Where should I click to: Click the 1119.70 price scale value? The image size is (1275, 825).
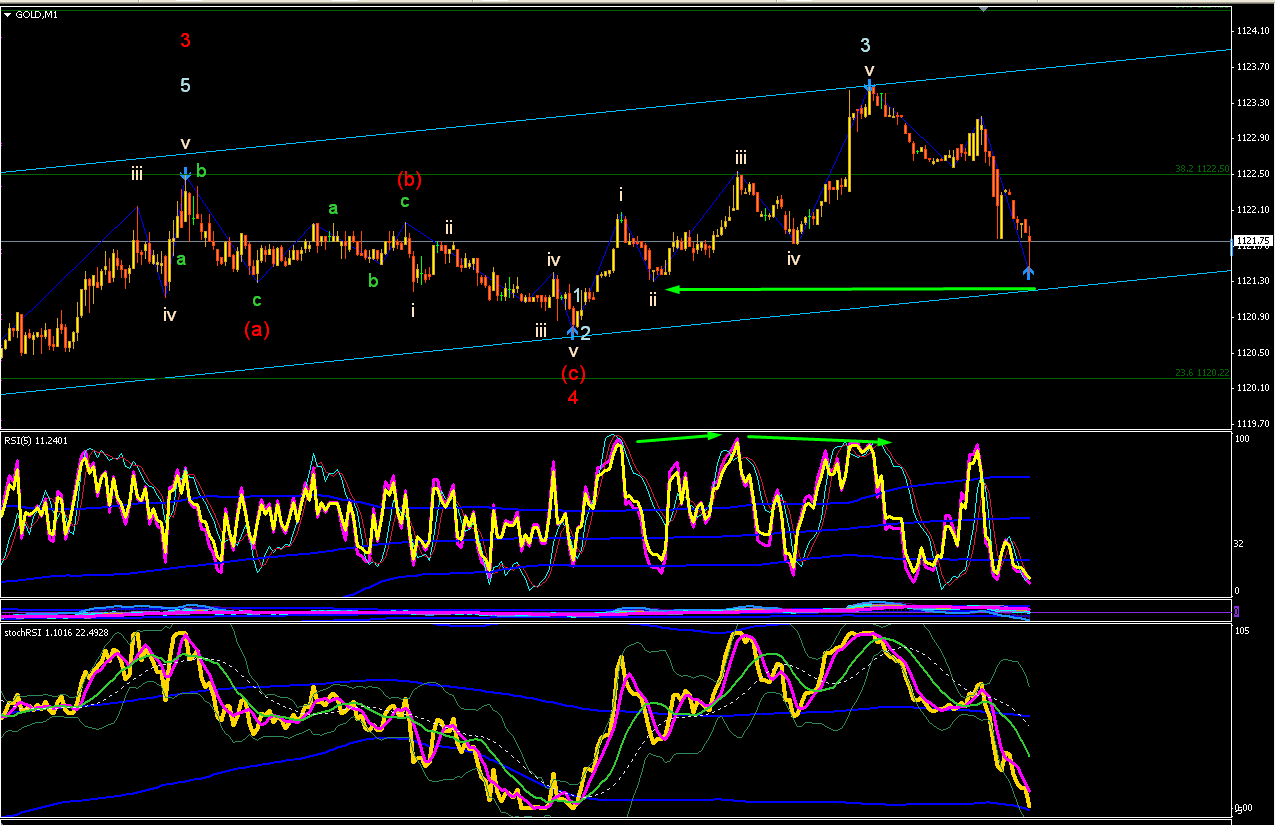[1254, 424]
